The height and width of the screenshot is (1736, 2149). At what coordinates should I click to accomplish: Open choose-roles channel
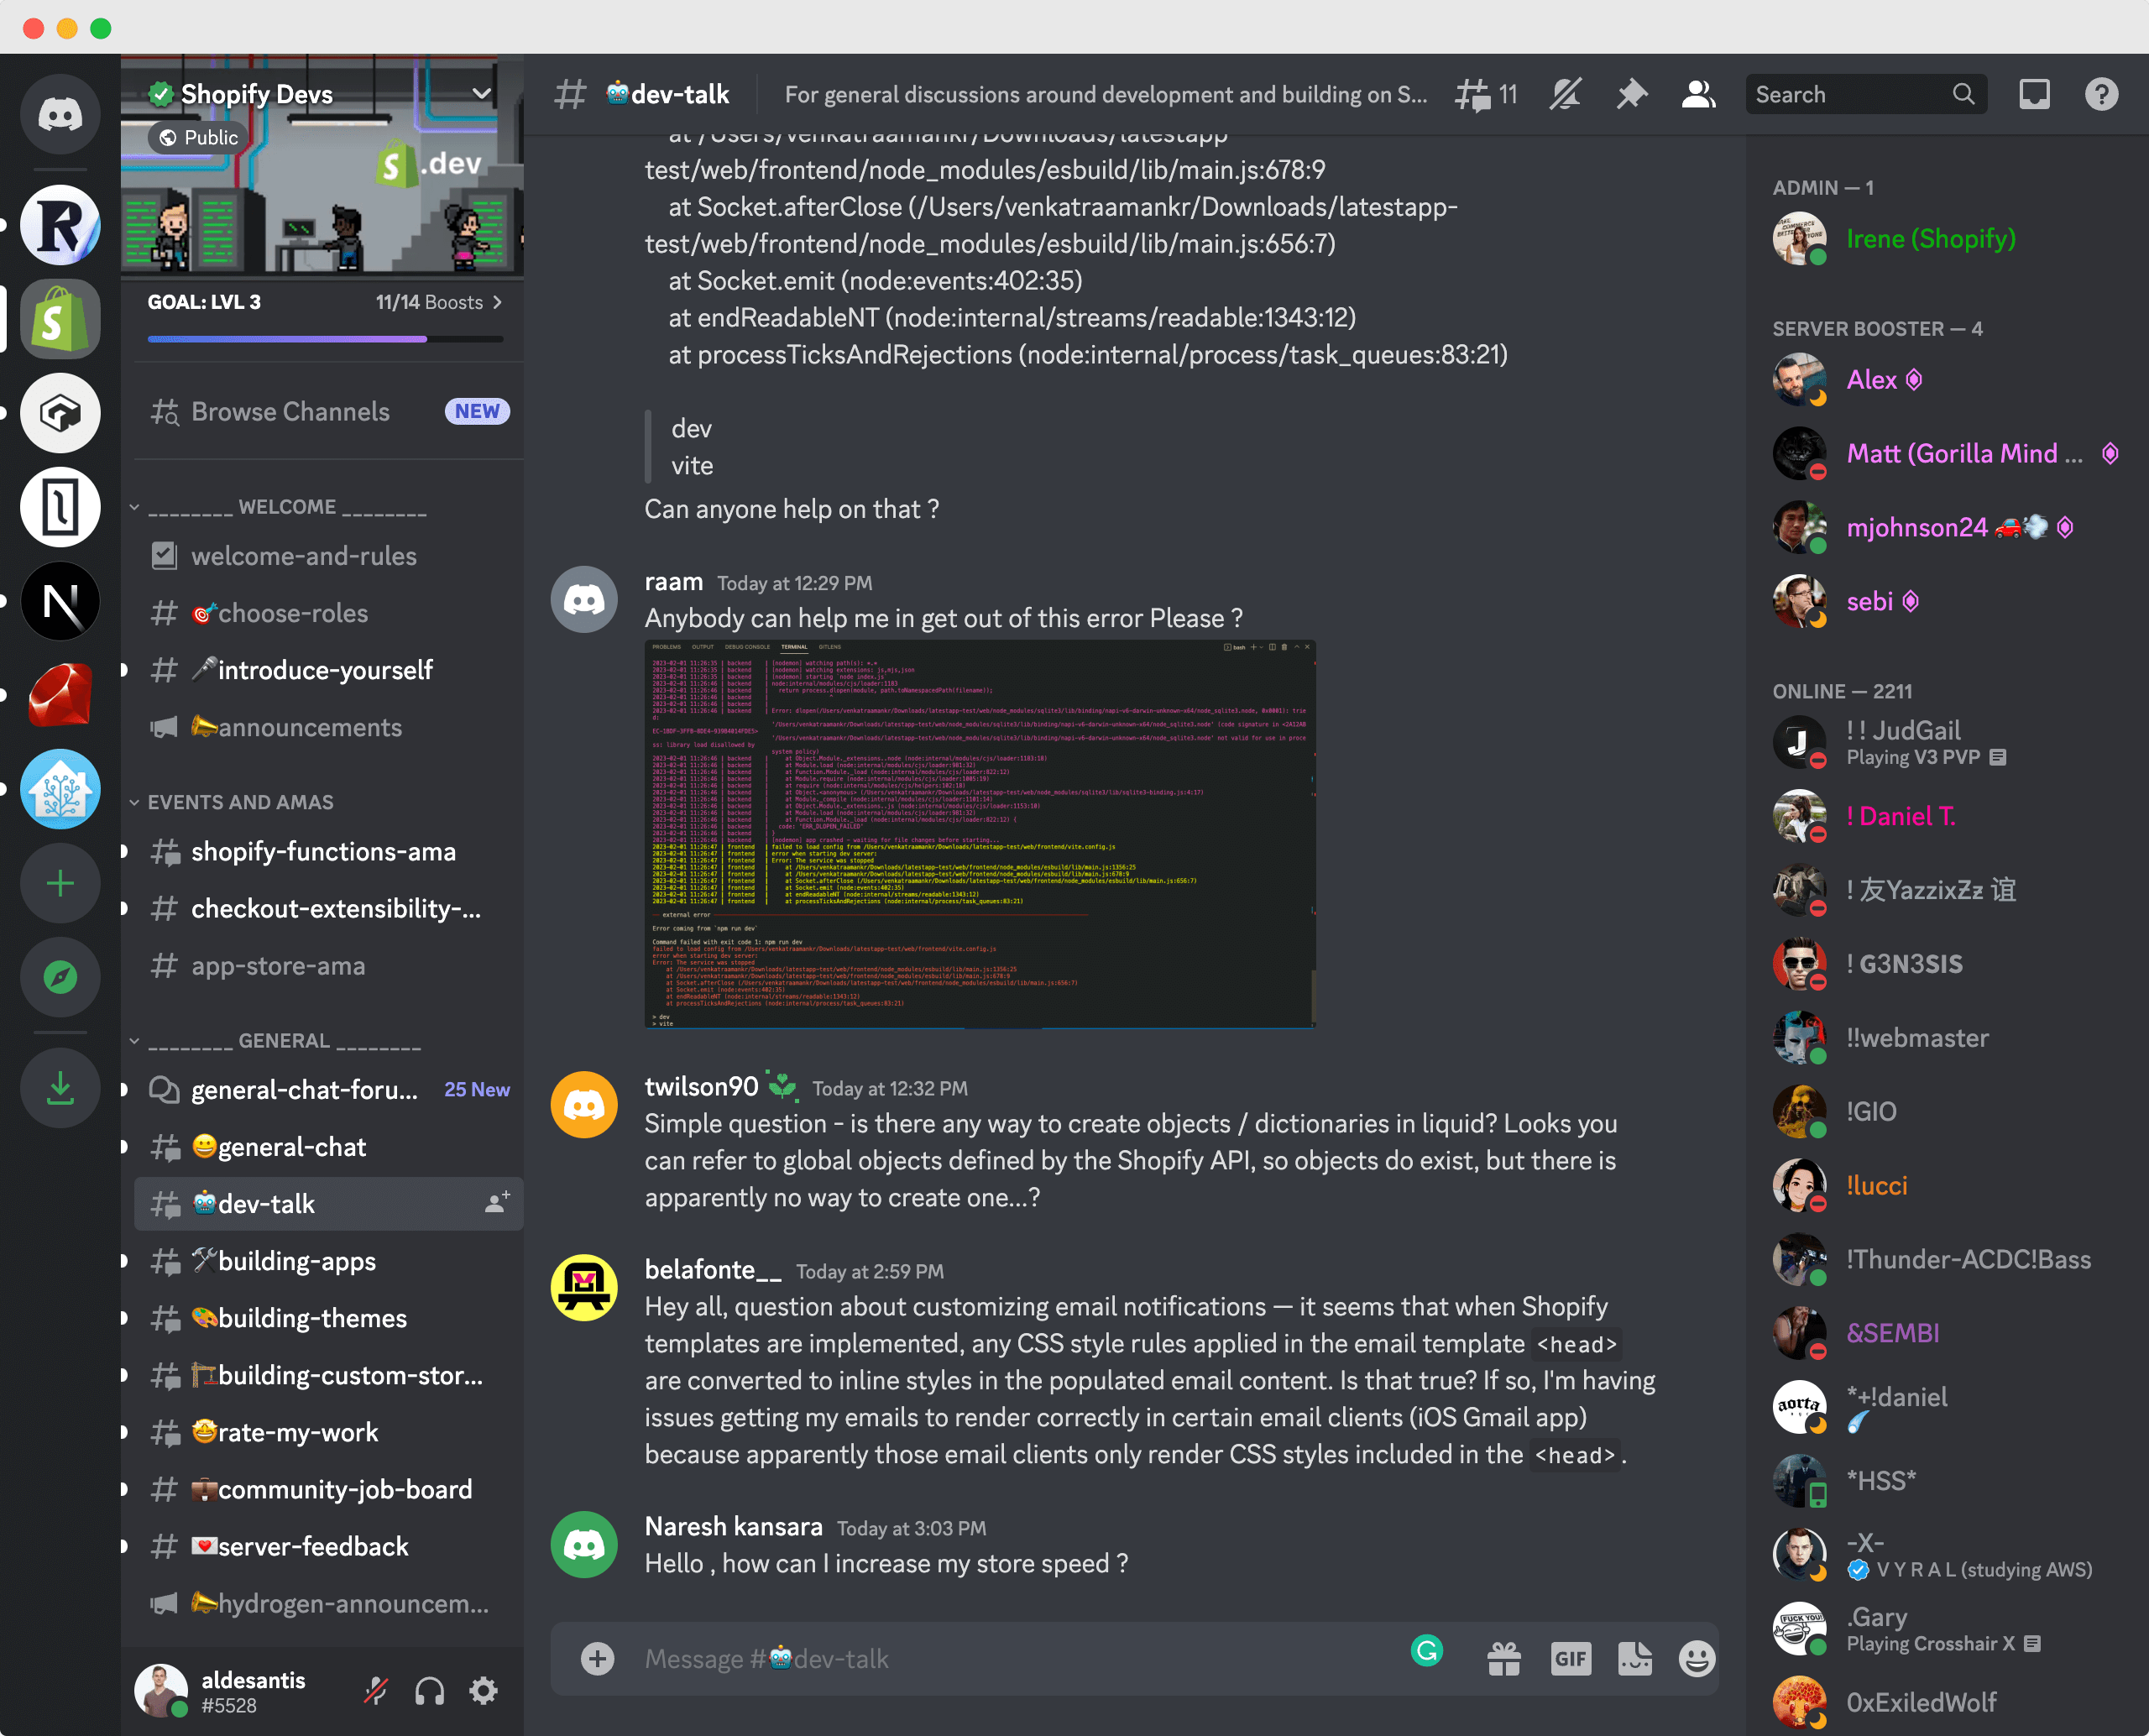tap(328, 613)
